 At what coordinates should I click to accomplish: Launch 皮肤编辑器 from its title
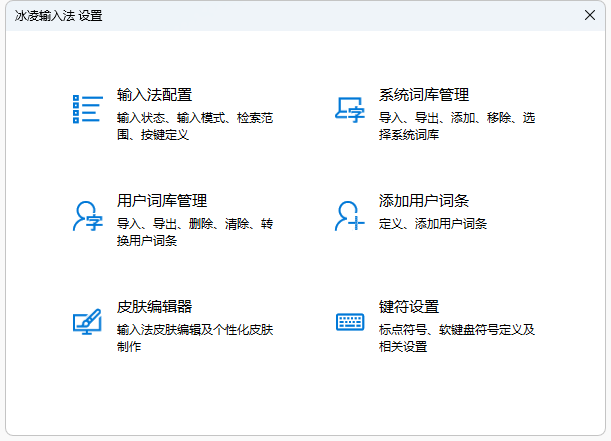pyautogui.click(x=154, y=307)
